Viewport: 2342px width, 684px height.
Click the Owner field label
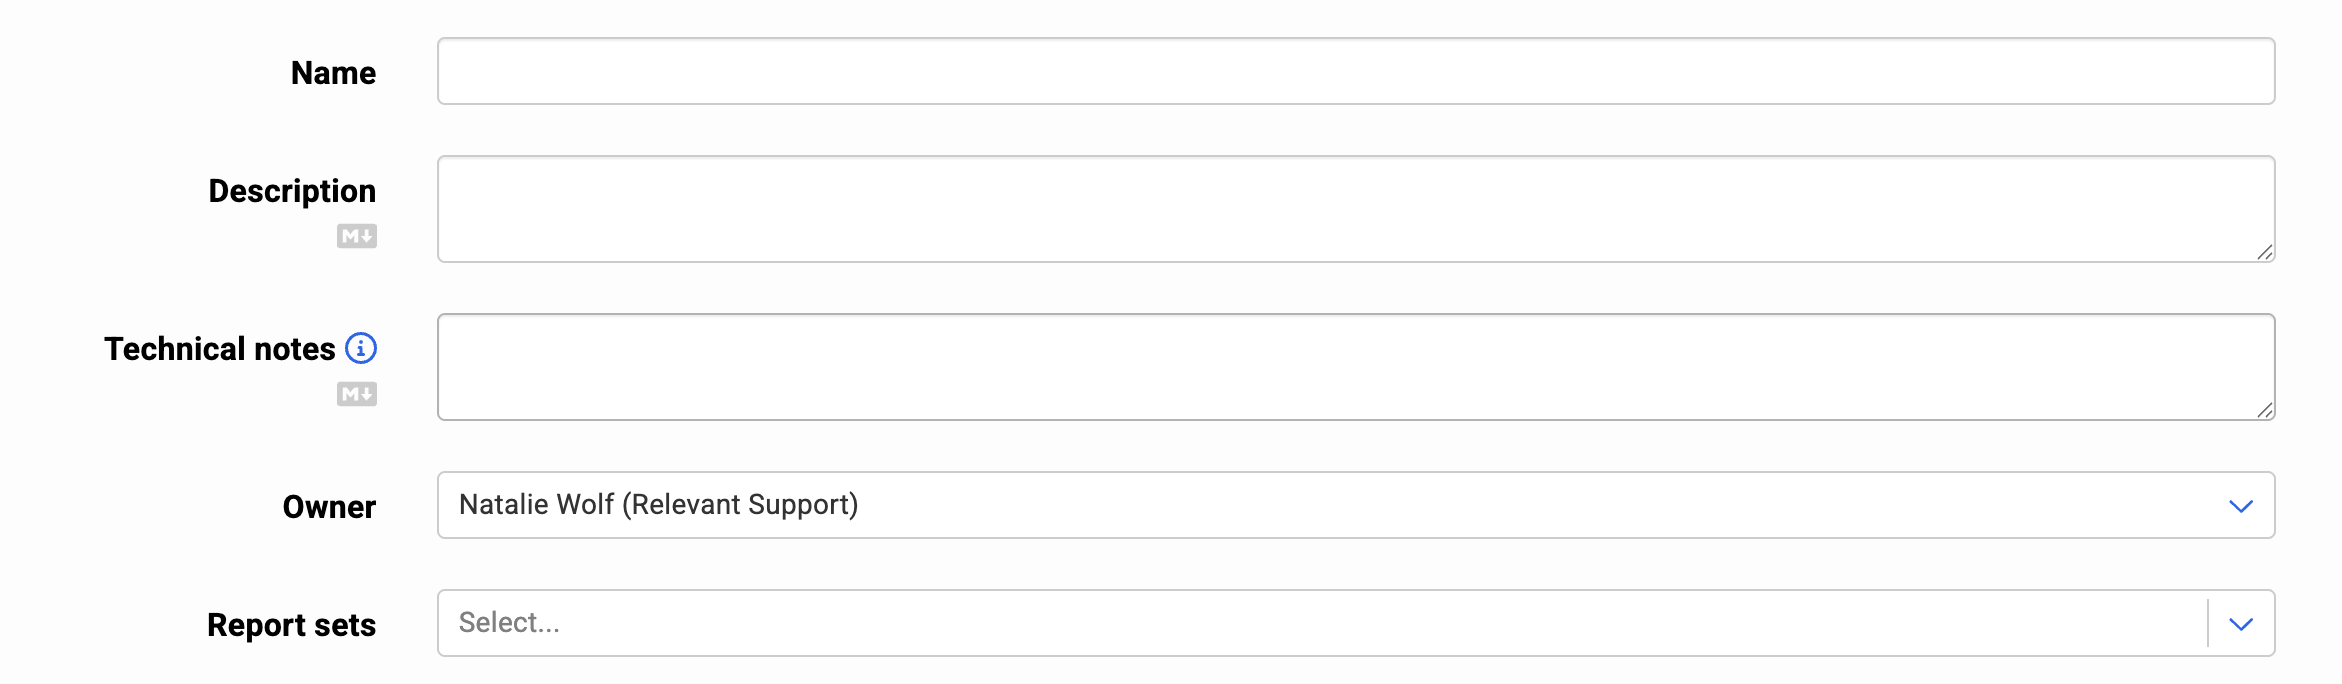pyautogui.click(x=328, y=505)
